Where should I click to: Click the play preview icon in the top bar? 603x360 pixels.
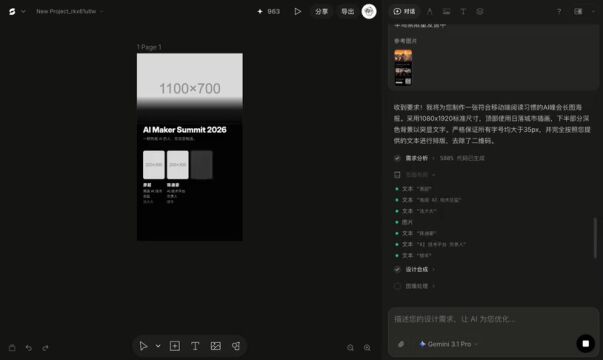298,12
